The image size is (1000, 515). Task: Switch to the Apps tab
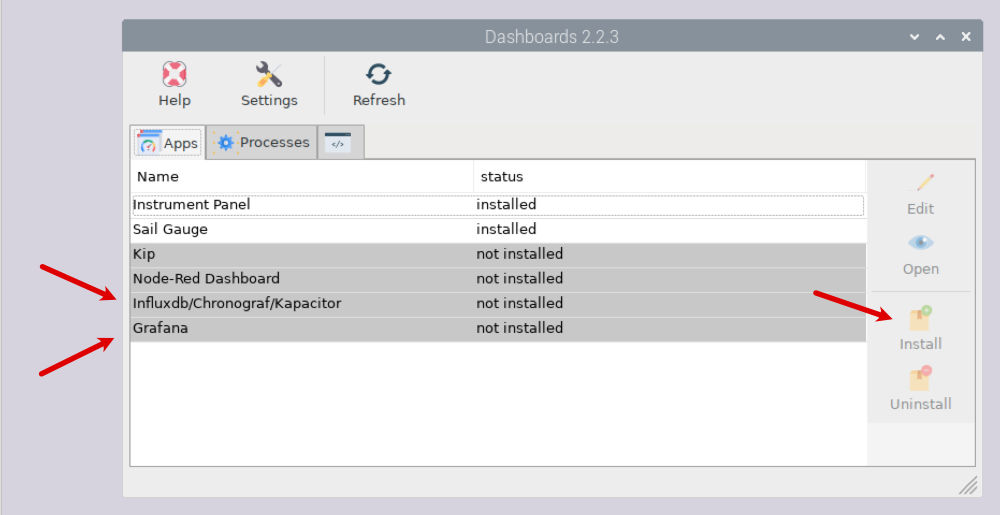point(168,143)
